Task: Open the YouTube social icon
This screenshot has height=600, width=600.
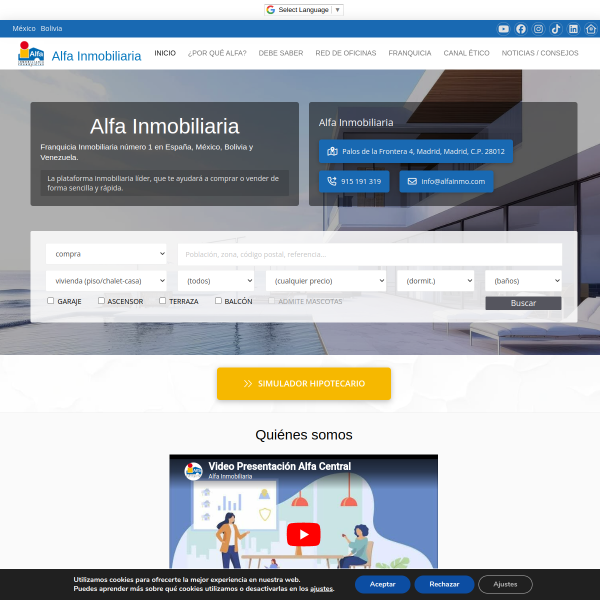Action: pyautogui.click(x=503, y=29)
